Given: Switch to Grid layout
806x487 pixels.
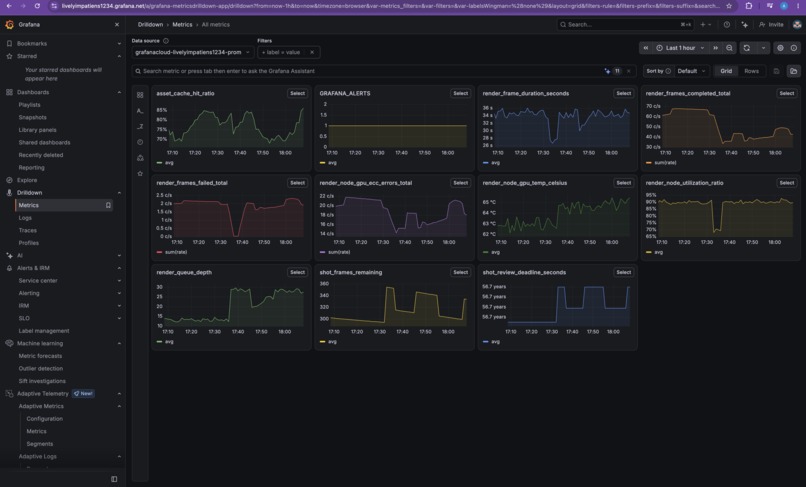Looking at the screenshot, I should point(726,71).
